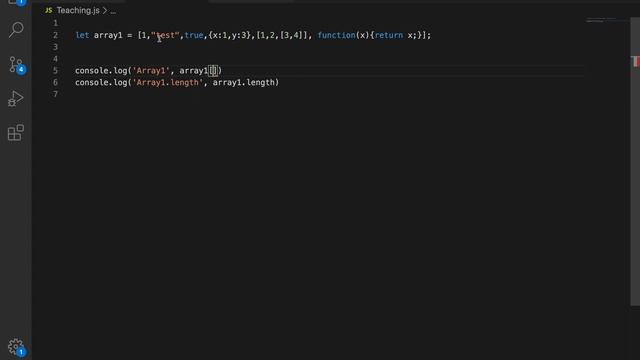This screenshot has height=360, width=640.
Task: Click the editor minimap preview
Action: 601,20
